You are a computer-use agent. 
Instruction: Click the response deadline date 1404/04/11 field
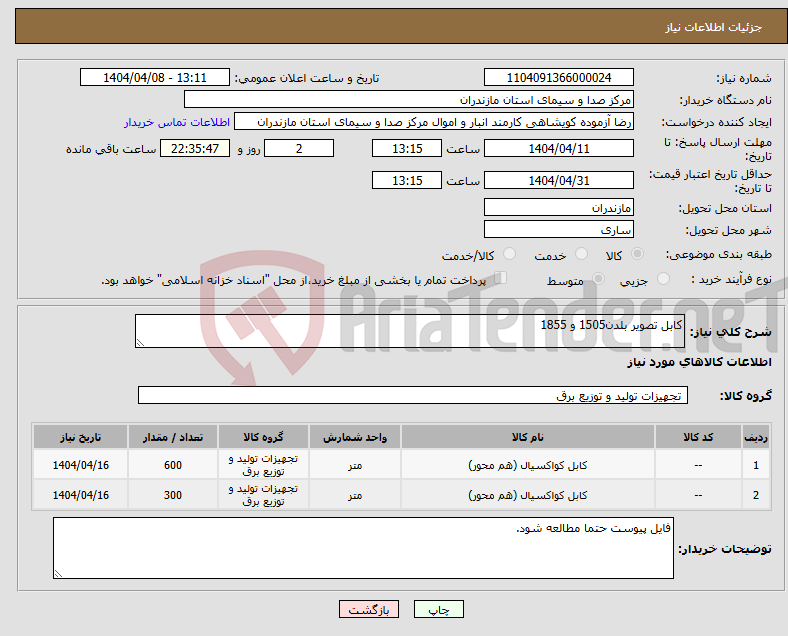click(558, 149)
